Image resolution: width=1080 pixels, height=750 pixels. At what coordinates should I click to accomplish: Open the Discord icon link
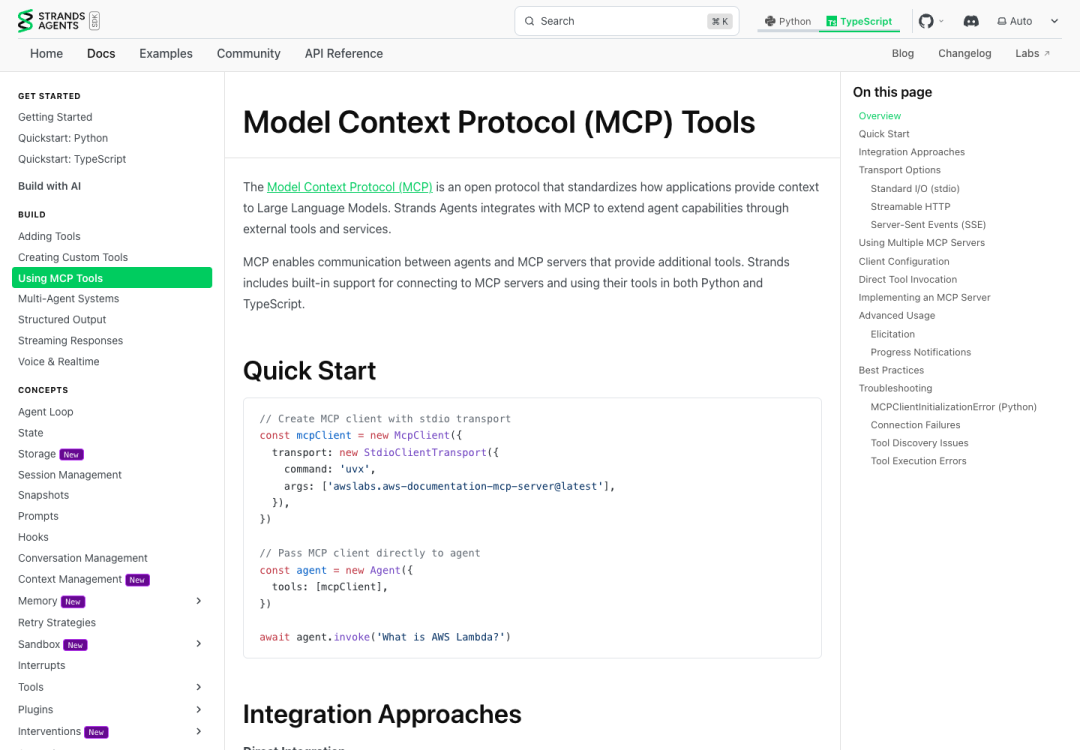(970, 21)
